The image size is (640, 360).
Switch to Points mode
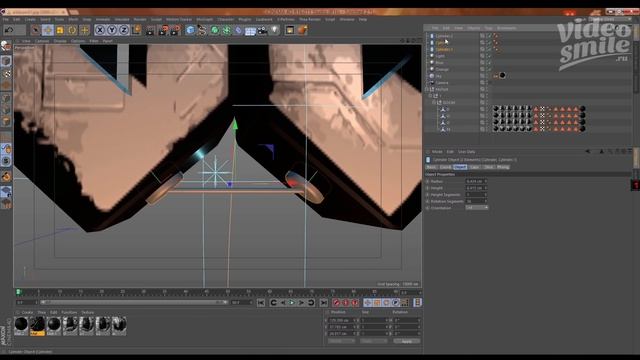(6, 99)
